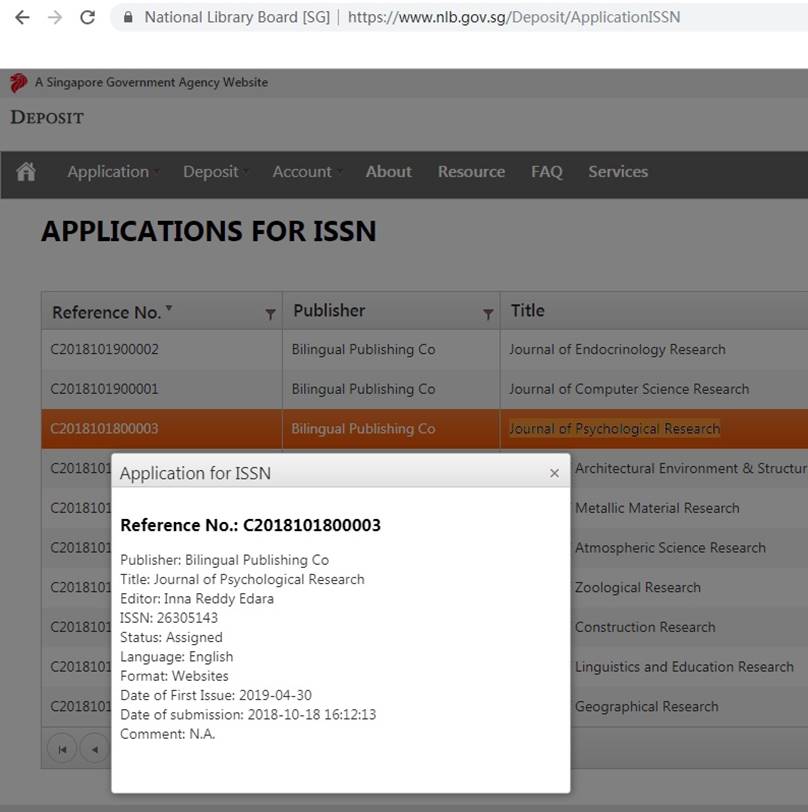This screenshot has width=808, height=812.
Task: Click Bilingual Publishing Co in Computer Science row
Action: click(x=363, y=389)
